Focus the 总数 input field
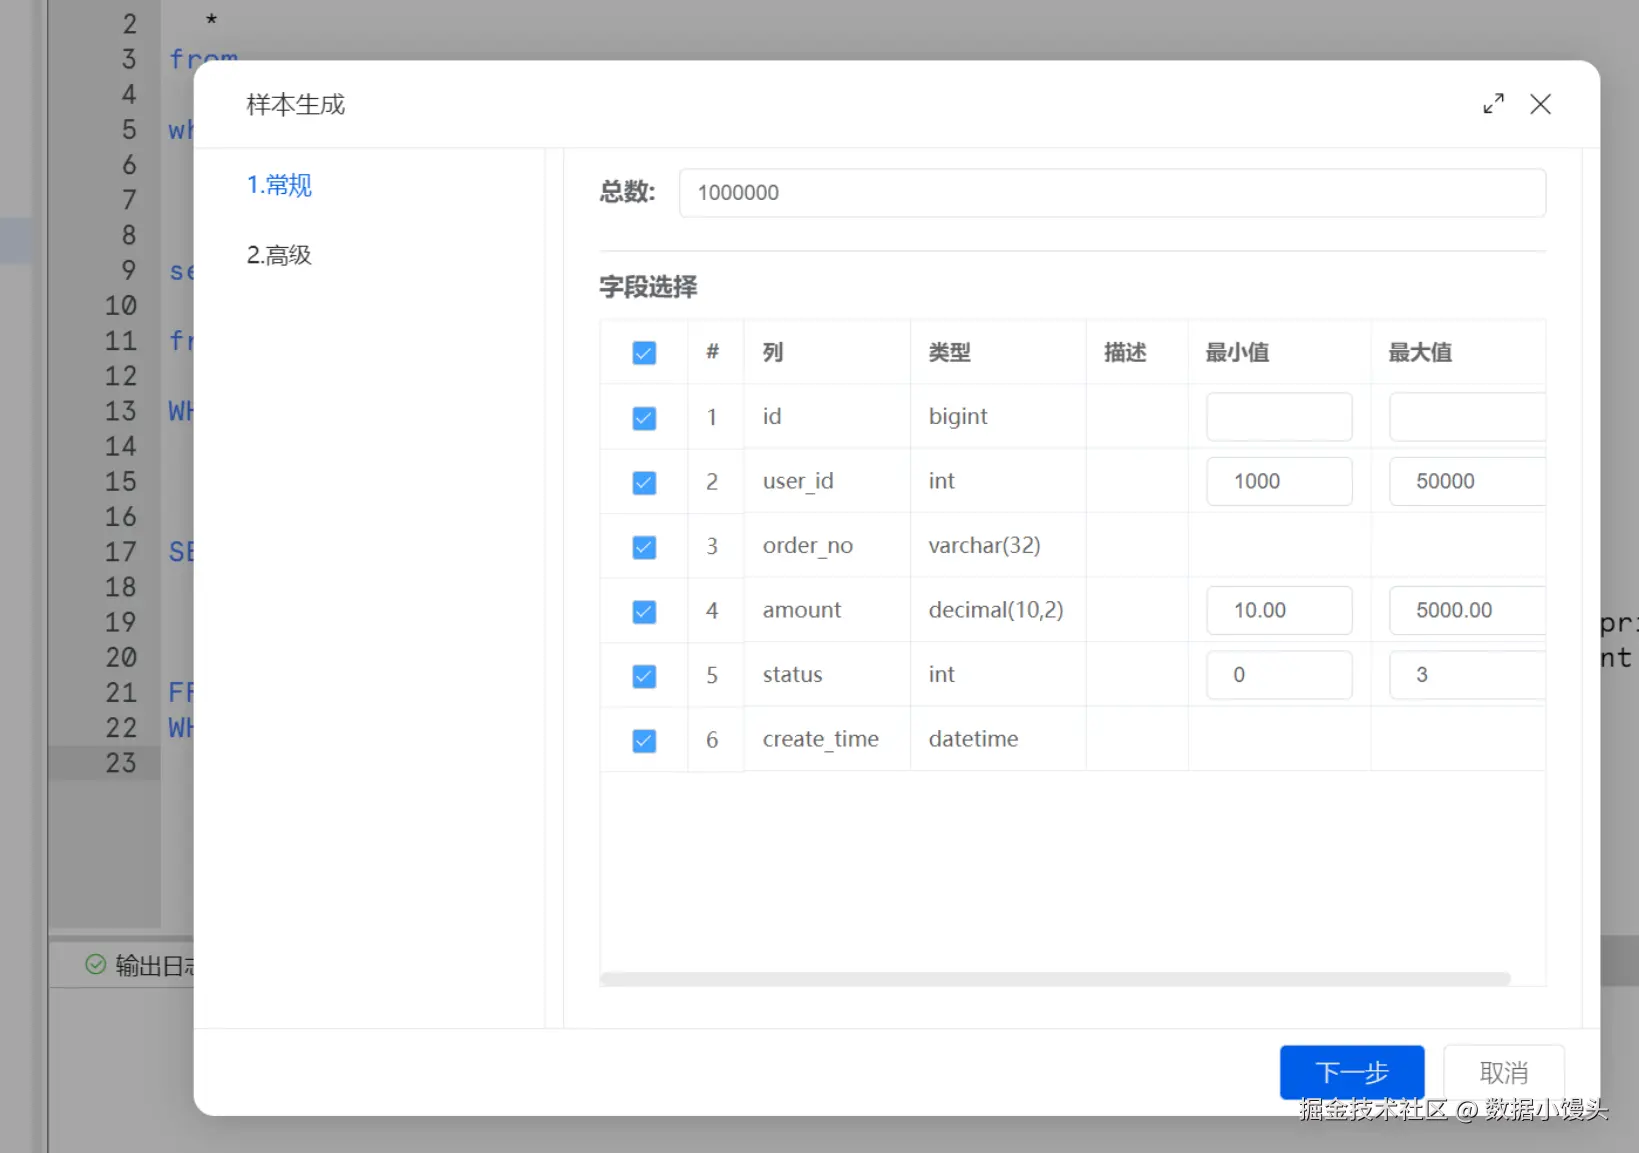Screen dimensions: 1639x1153 (1111, 193)
